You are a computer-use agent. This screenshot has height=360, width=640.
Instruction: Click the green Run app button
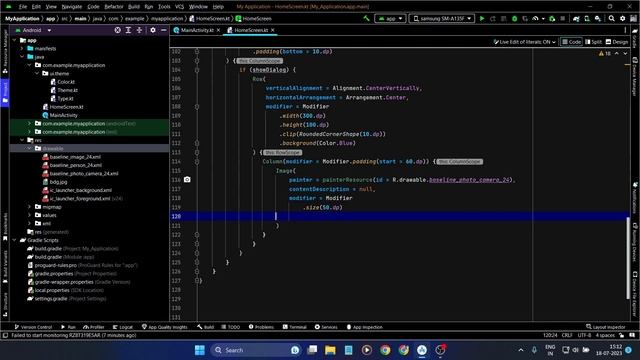482,18
